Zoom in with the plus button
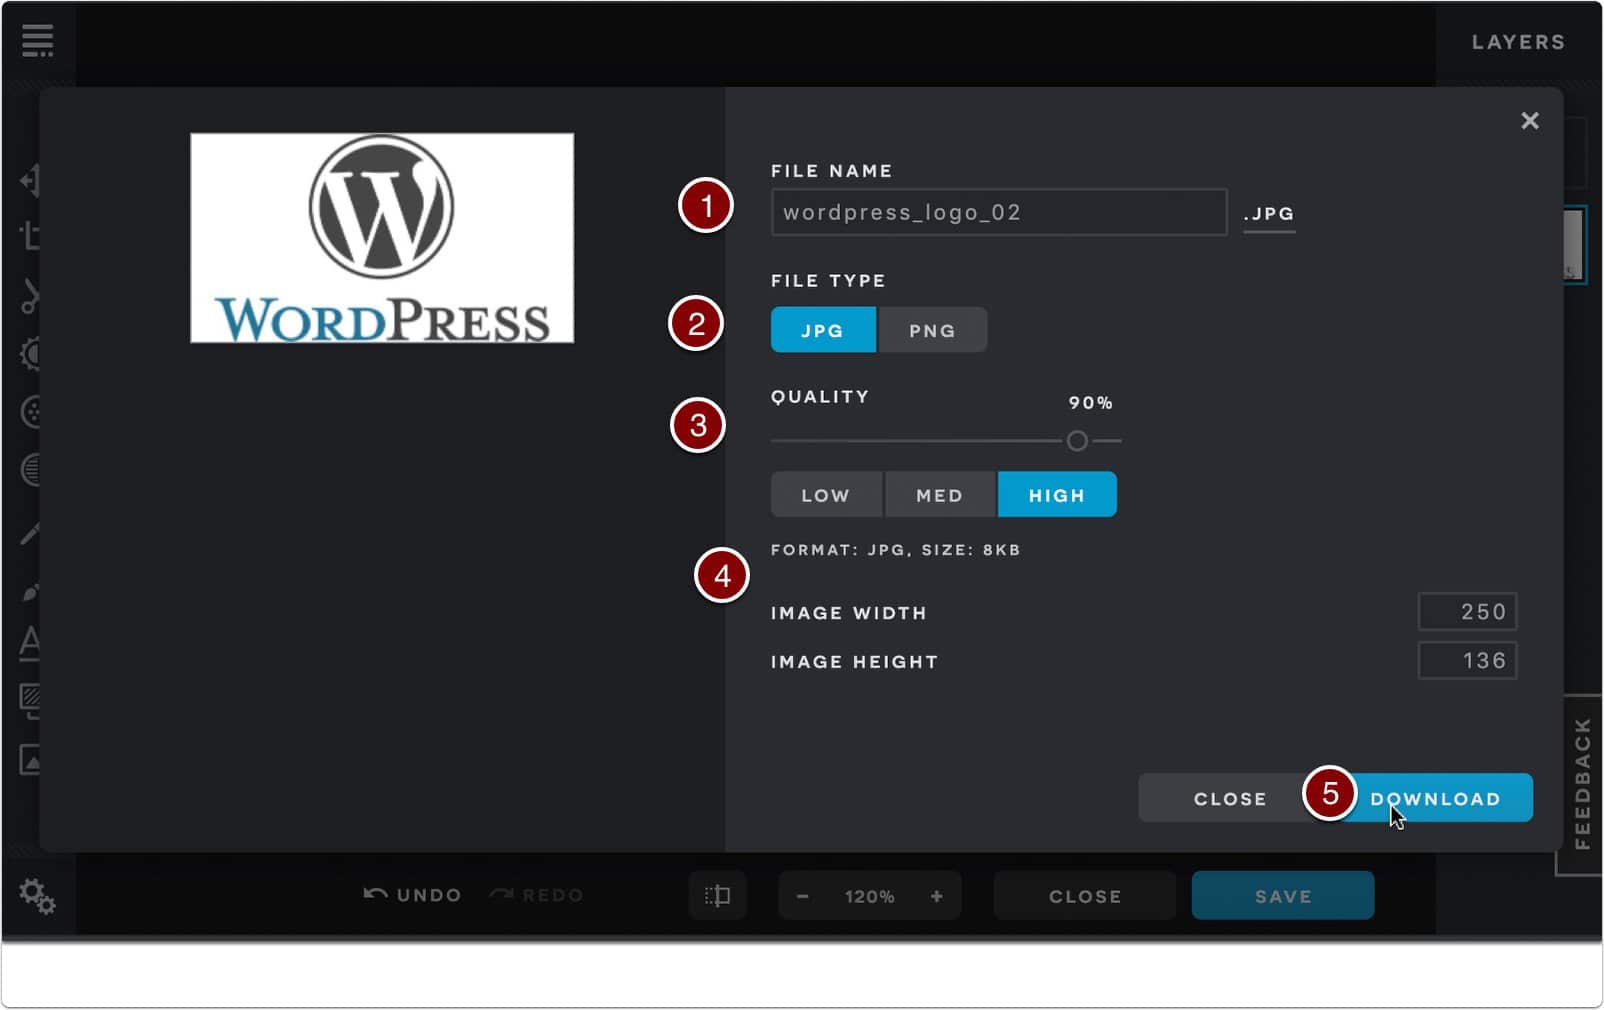The height and width of the screenshot is (1010, 1604). tap(937, 897)
